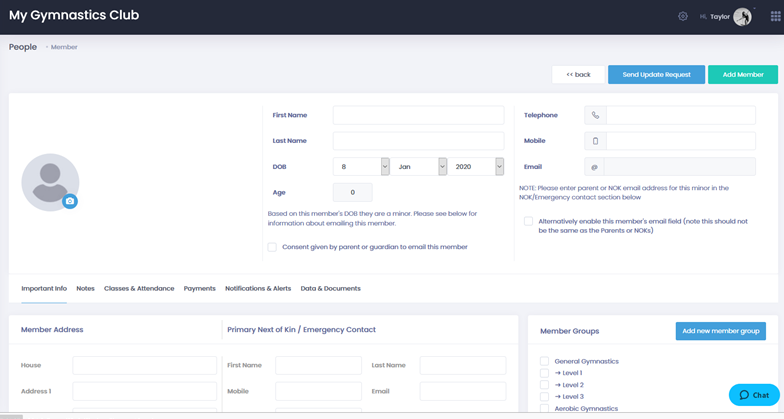Click the settings gear icon in header
This screenshot has width=784, height=419.
point(683,17)
